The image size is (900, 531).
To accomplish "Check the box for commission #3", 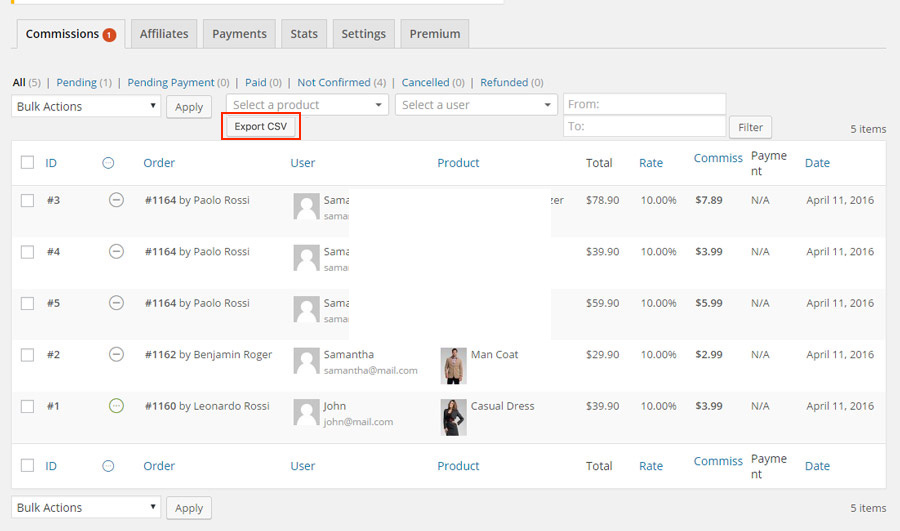I will click(x=27, y=200).
